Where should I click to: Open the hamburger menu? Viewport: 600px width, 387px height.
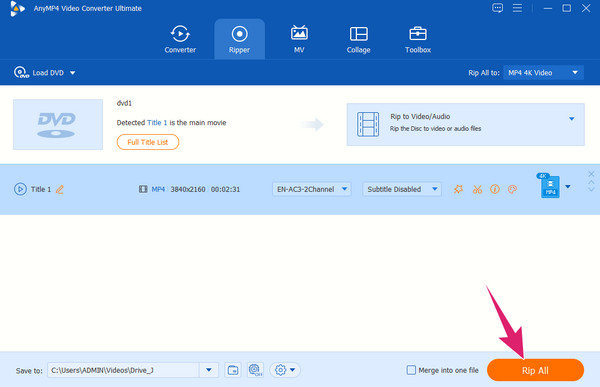[517, 8]
